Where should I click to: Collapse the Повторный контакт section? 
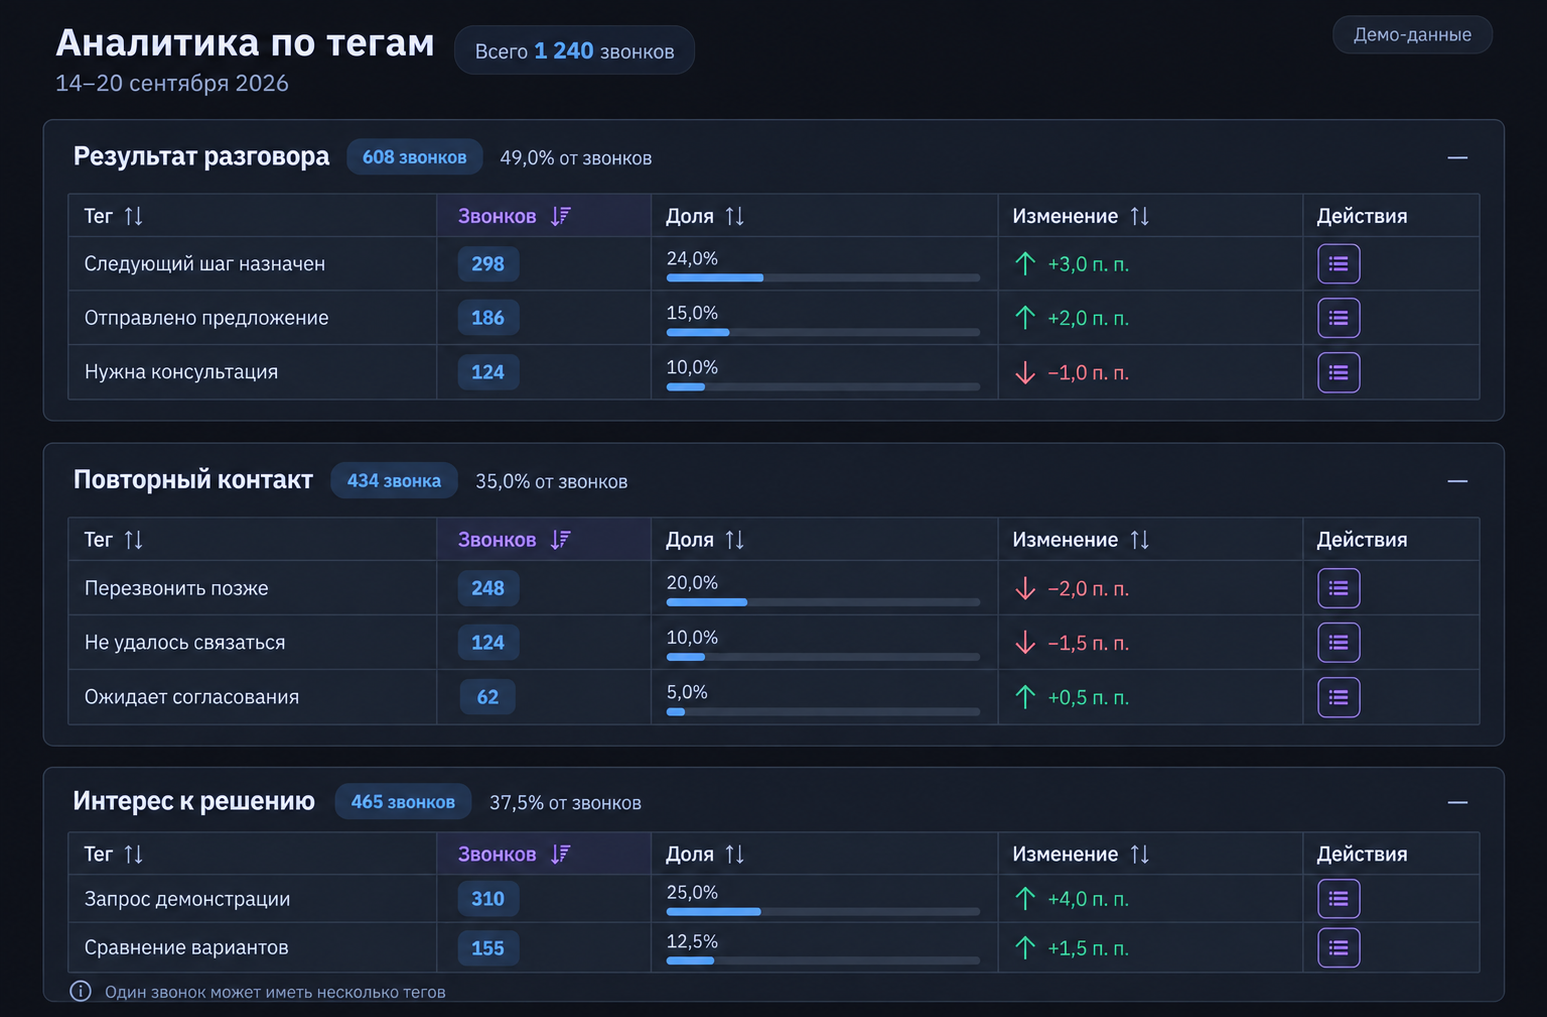[1457, 481]
